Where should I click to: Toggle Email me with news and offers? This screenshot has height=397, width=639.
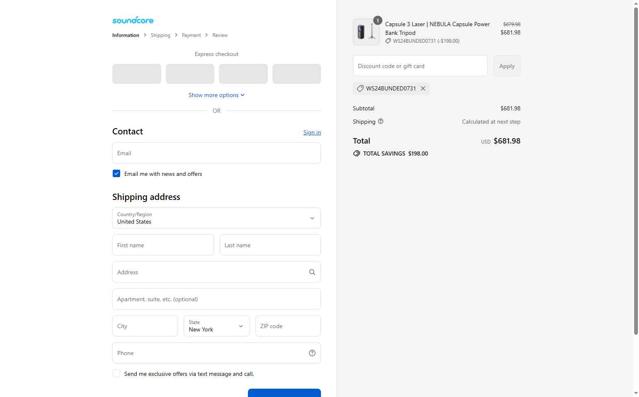117,174
